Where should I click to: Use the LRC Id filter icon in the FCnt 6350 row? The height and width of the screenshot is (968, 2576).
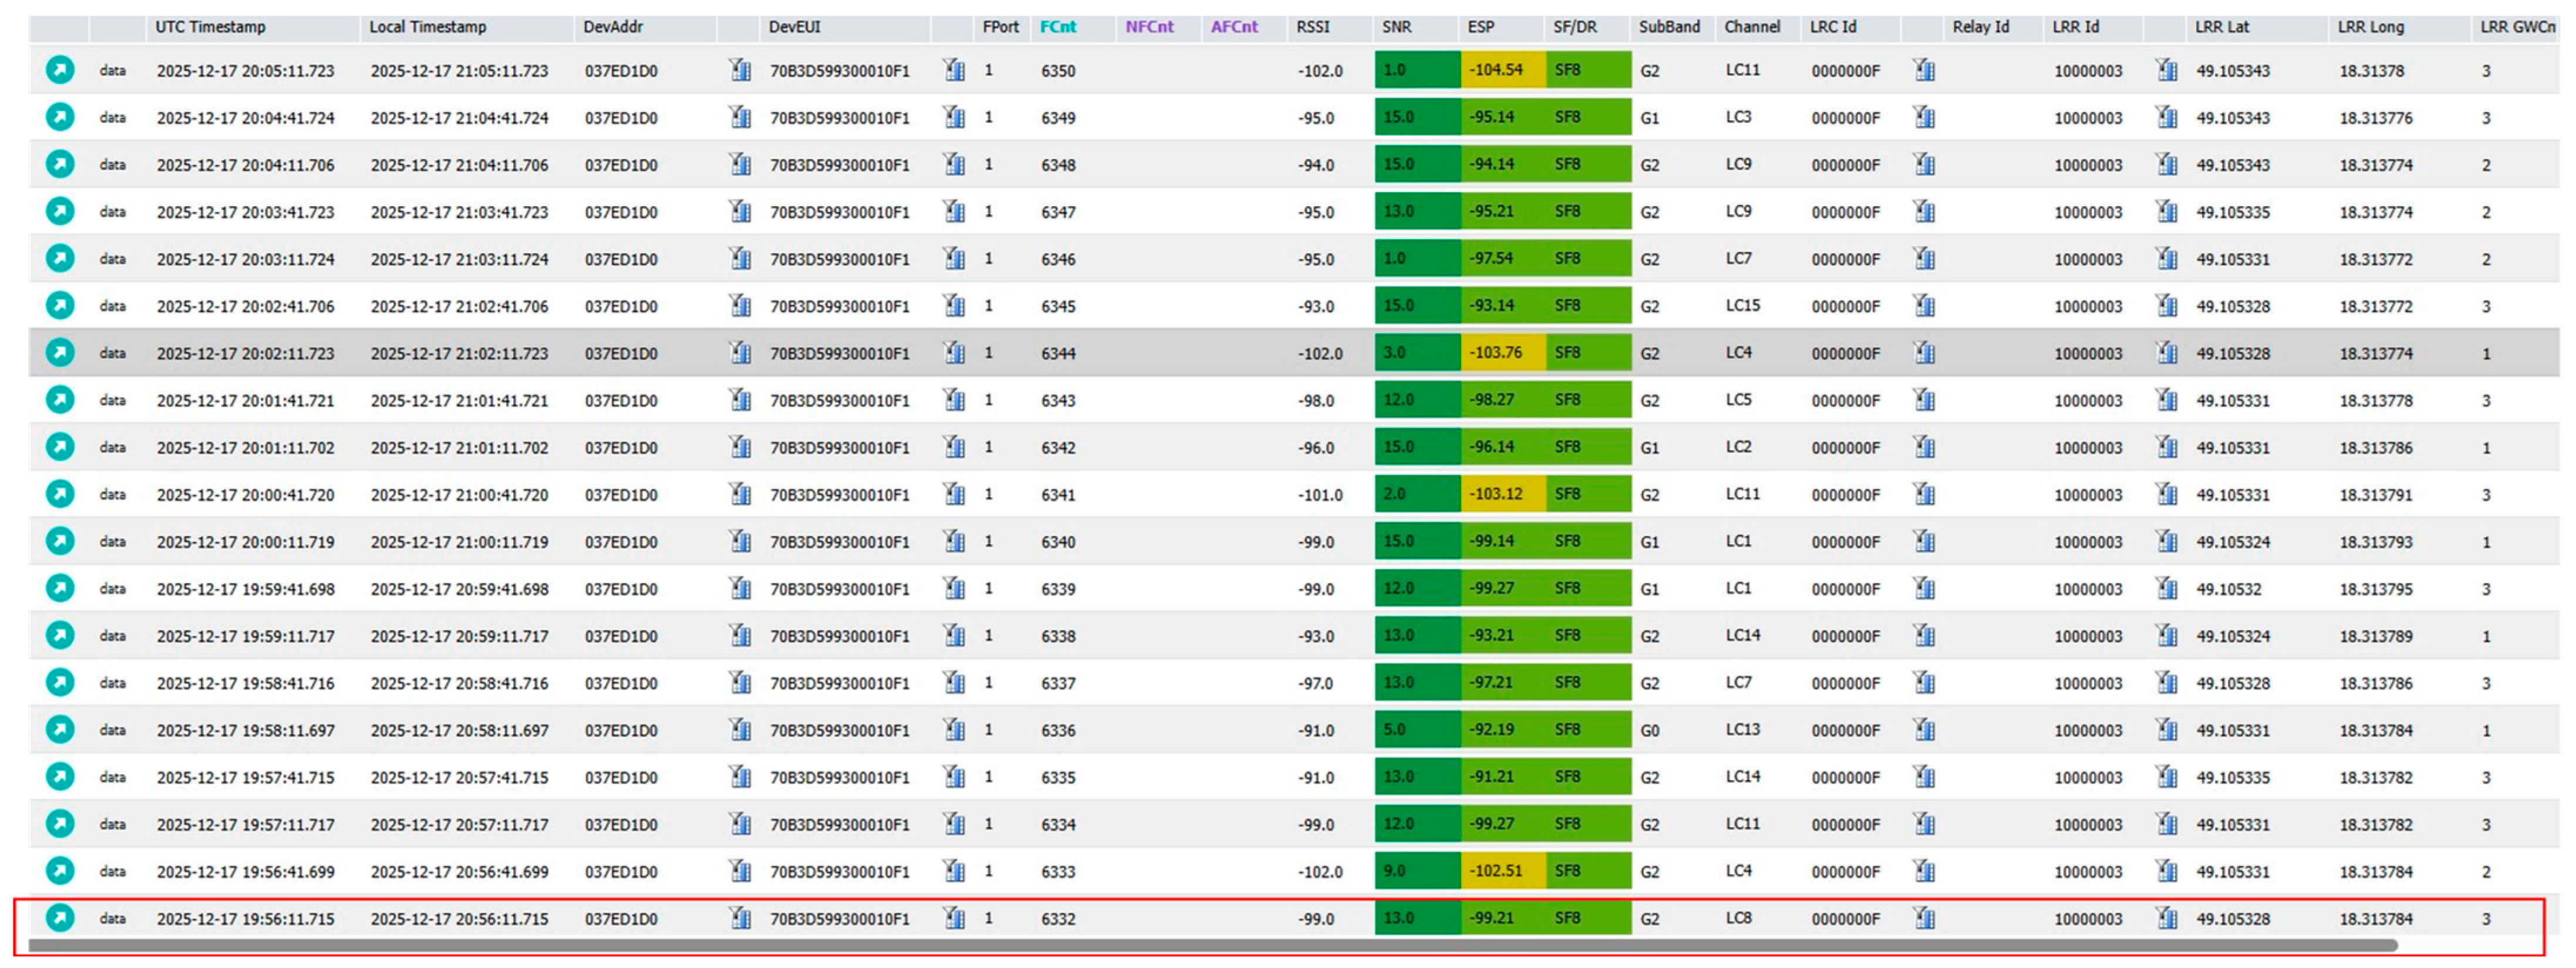point(1924,70)
